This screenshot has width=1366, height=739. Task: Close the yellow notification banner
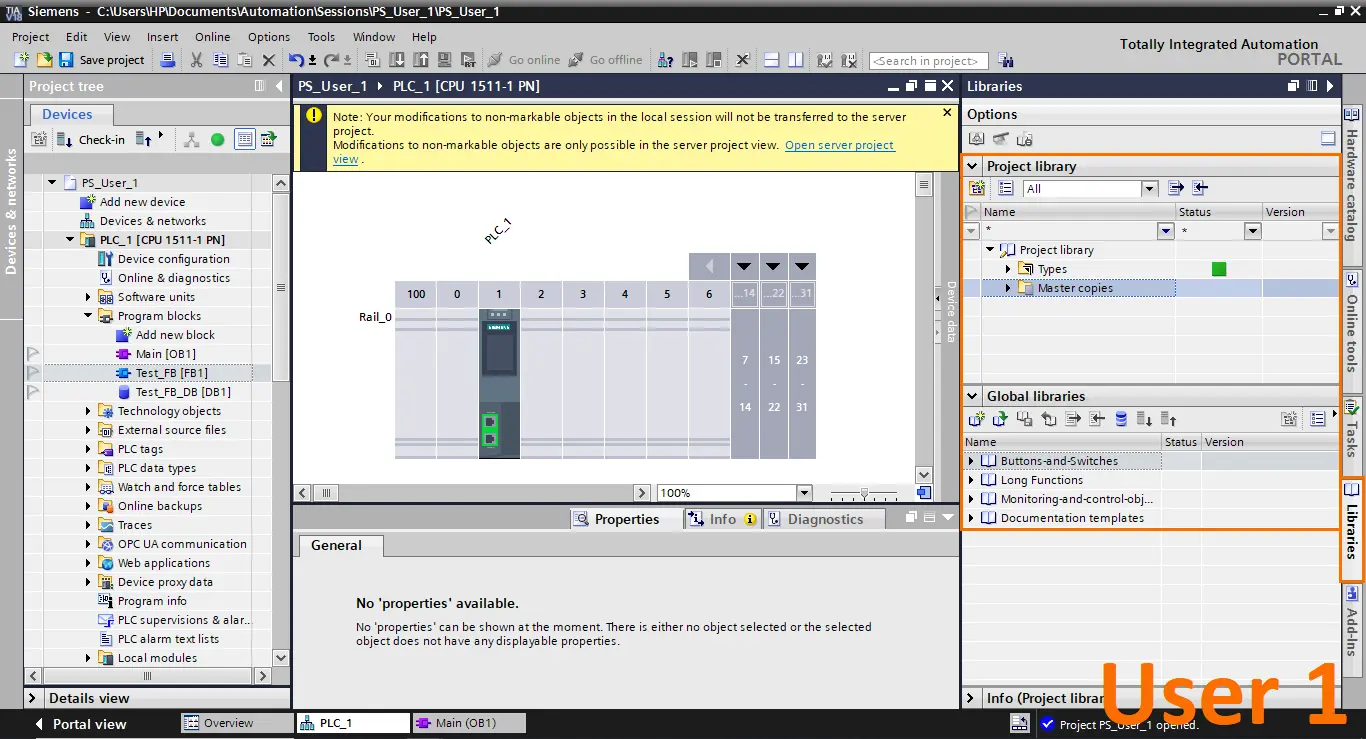pyautogui.click(x=947, y=113)
